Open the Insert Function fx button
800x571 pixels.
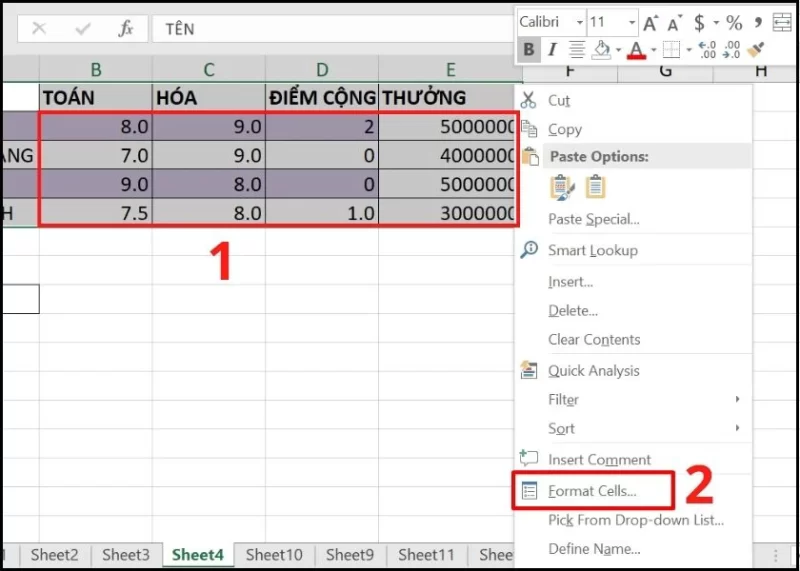[x=126, y=29]
